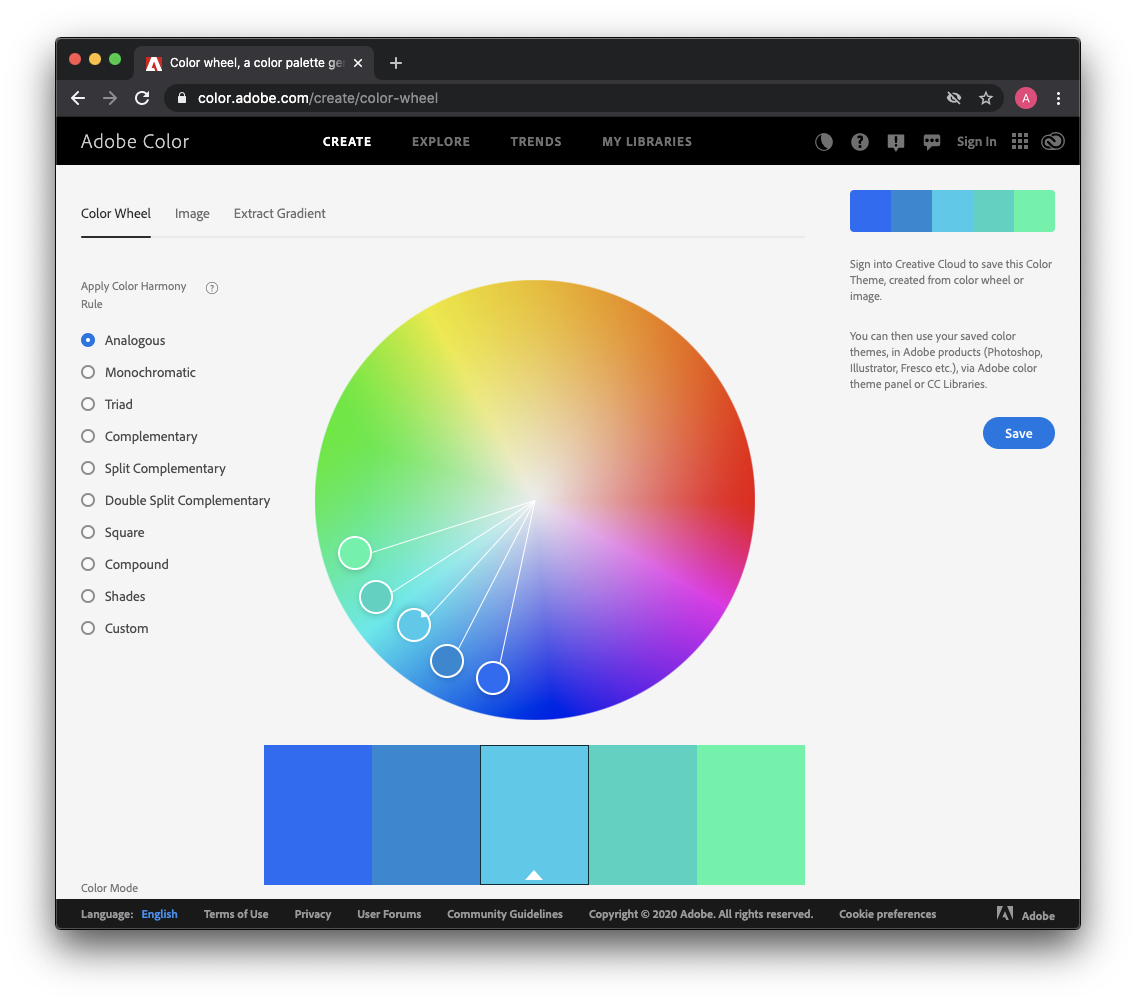
Task: Choose the Split Complementary rule
Action: click(154, 468)
